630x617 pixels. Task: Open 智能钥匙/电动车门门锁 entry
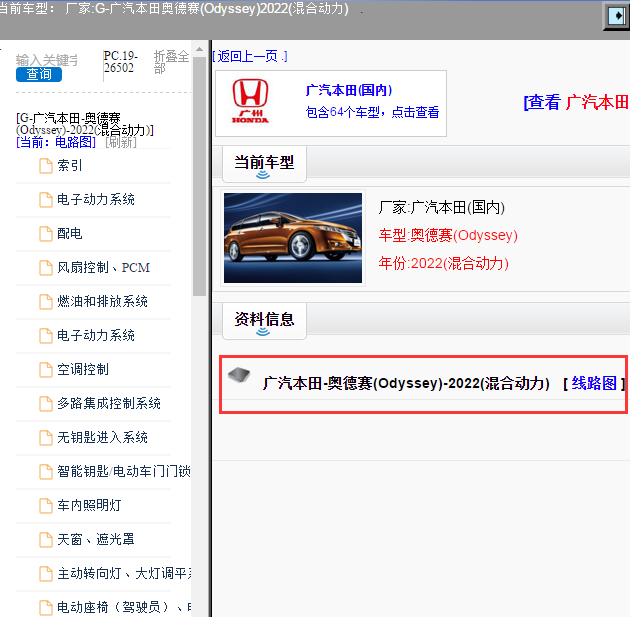click(124, 471)
